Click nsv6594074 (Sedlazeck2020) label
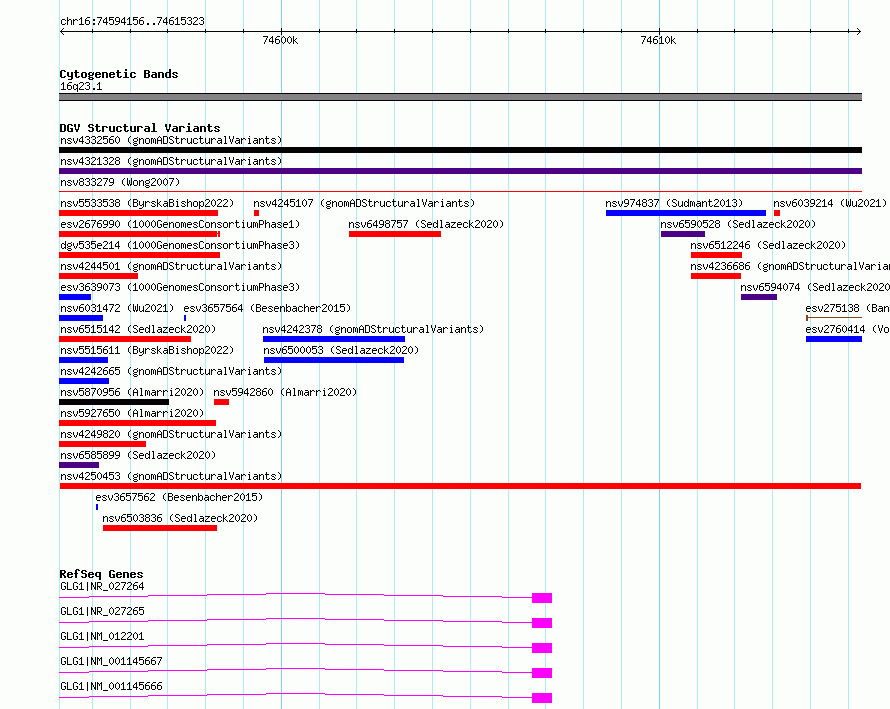Screen dimensions: 890x709 click(815, 287)
